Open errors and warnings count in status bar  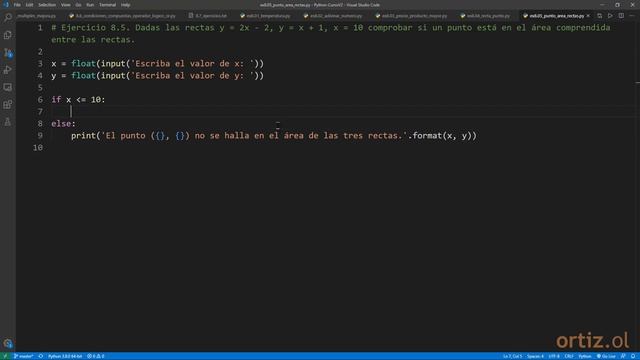96,356
